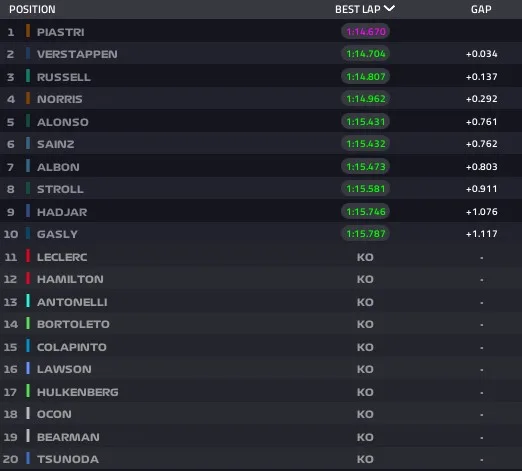Viewport: 522px width, 471px height.
Task: Click the green team color bar beside BORTOLETO
Action: [x=28, y=323]
